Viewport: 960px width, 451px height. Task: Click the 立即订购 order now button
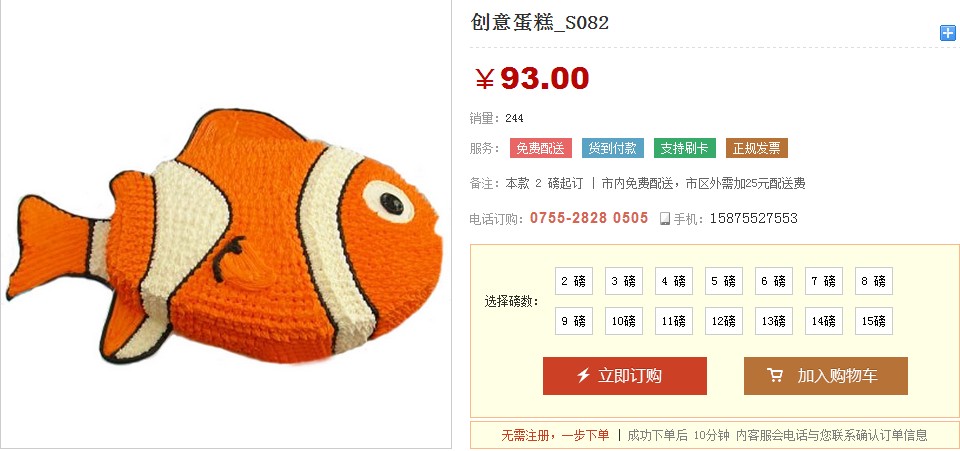coord(624,376)
